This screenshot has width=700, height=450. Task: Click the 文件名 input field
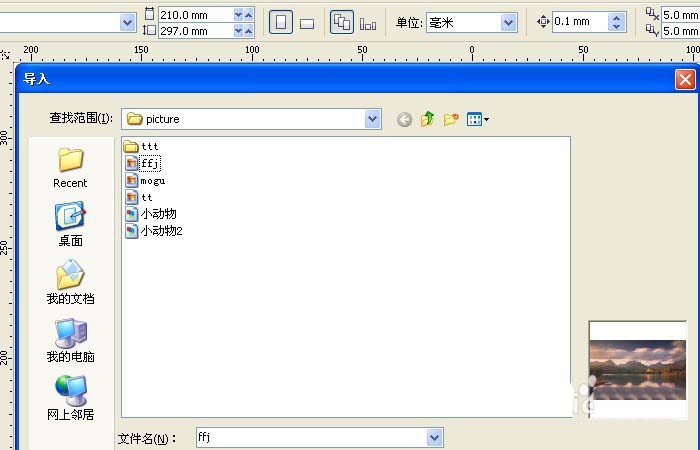pyautogui.click(x=312, y=438)
